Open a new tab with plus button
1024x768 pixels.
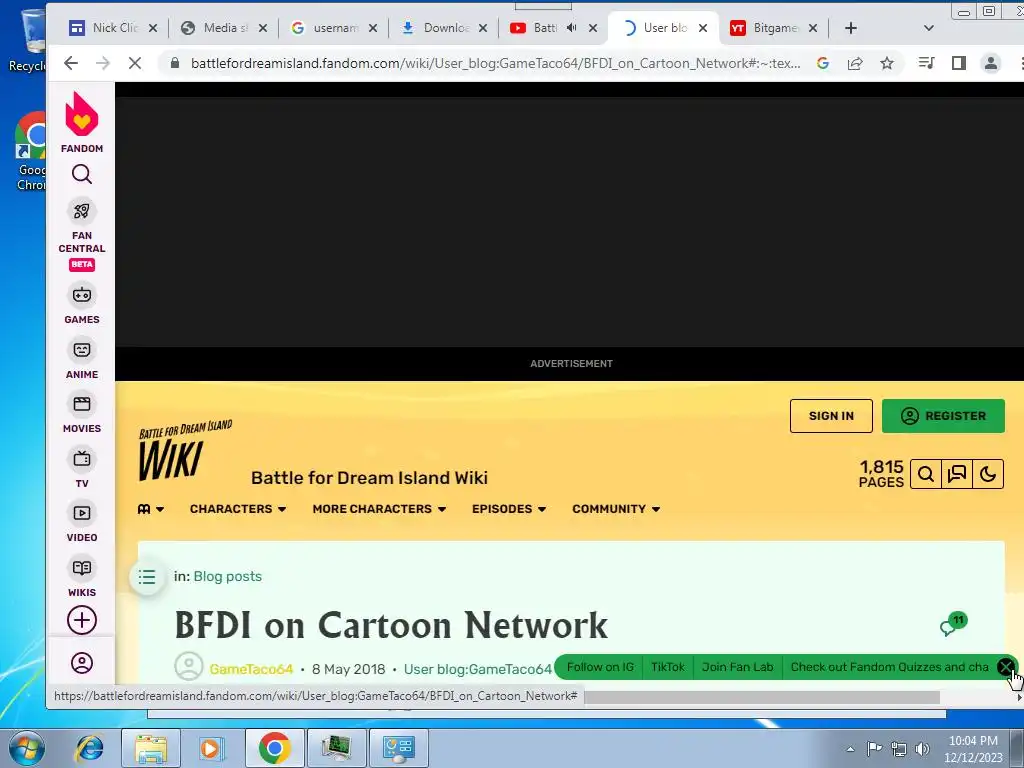(x=850, y=28)
